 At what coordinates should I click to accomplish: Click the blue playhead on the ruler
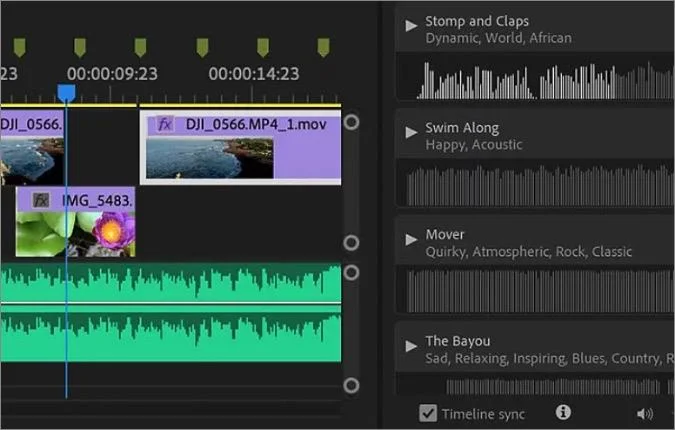(66, 93)
